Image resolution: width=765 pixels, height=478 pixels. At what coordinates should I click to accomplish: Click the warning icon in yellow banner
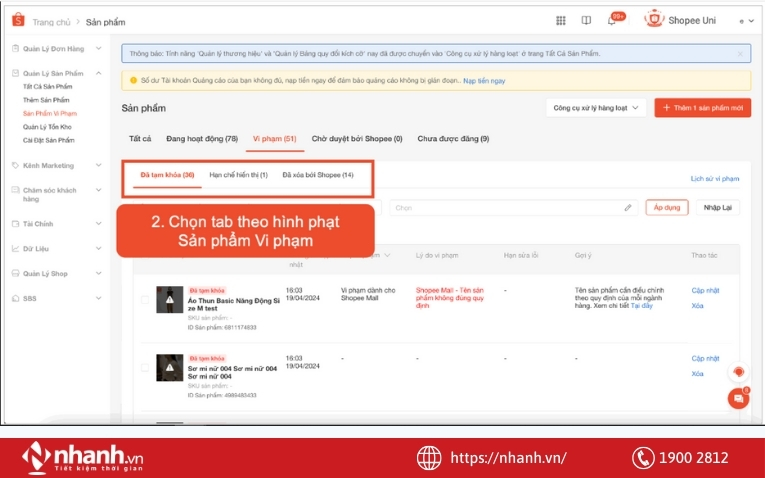pos(133,80)
